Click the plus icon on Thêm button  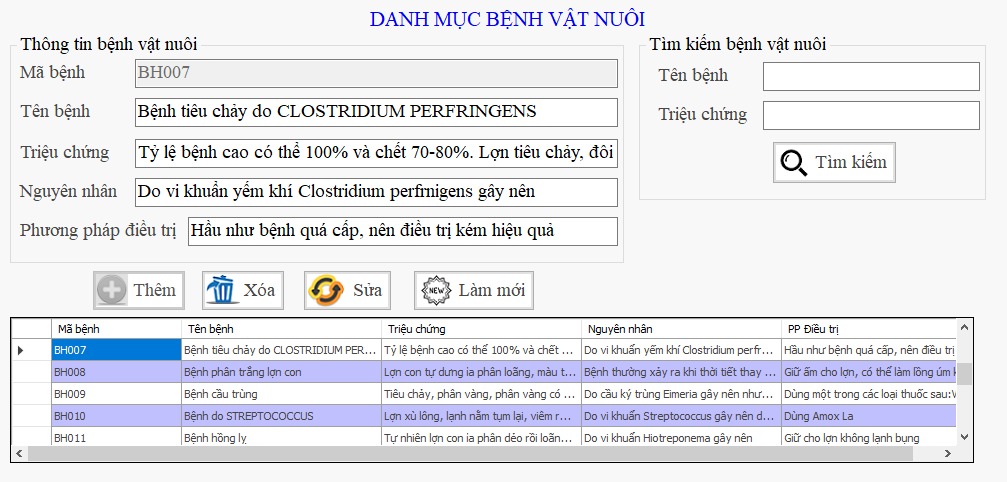coord(112,290)
